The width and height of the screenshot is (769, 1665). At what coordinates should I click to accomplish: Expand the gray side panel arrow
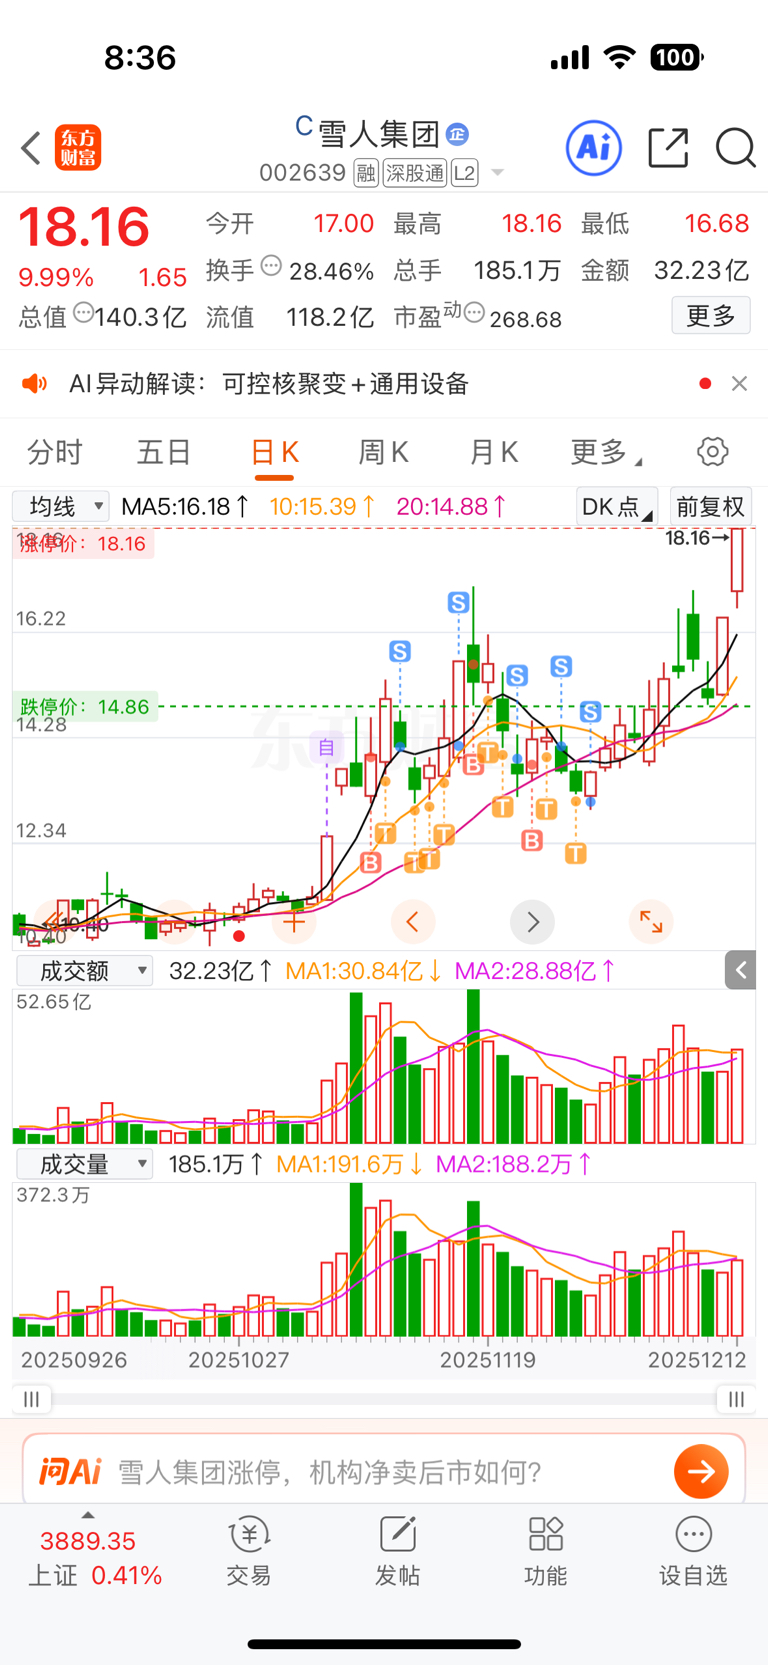tap(740, 970)
